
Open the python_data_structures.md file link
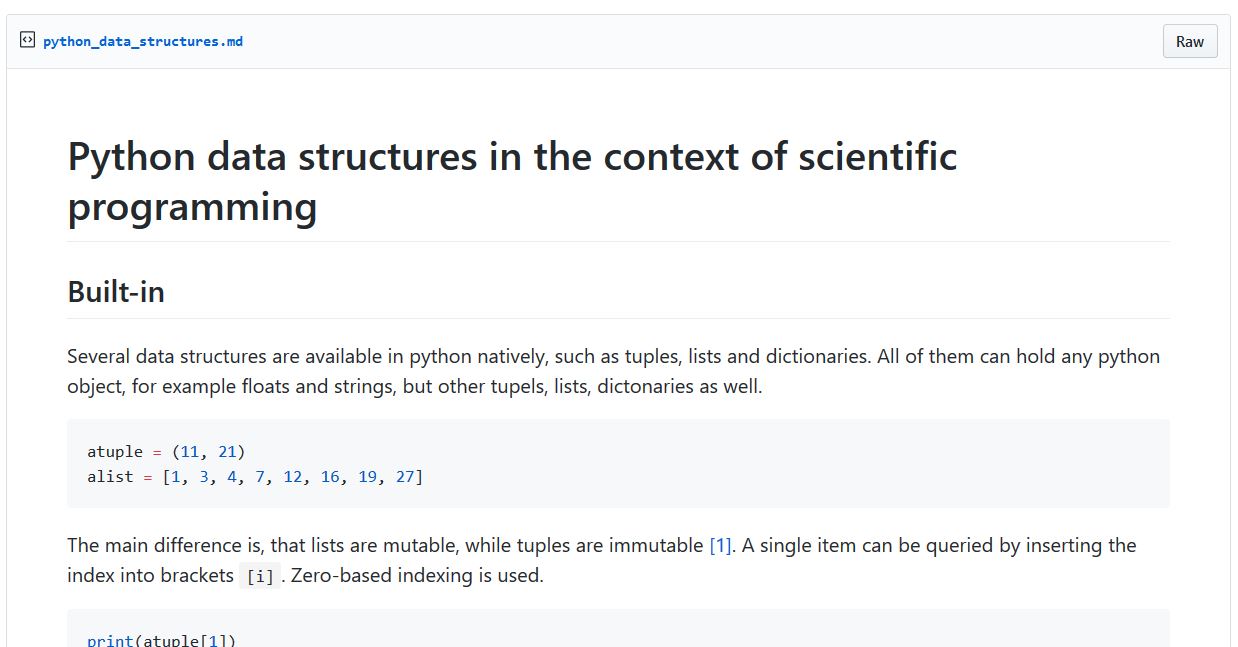point(143,41)
